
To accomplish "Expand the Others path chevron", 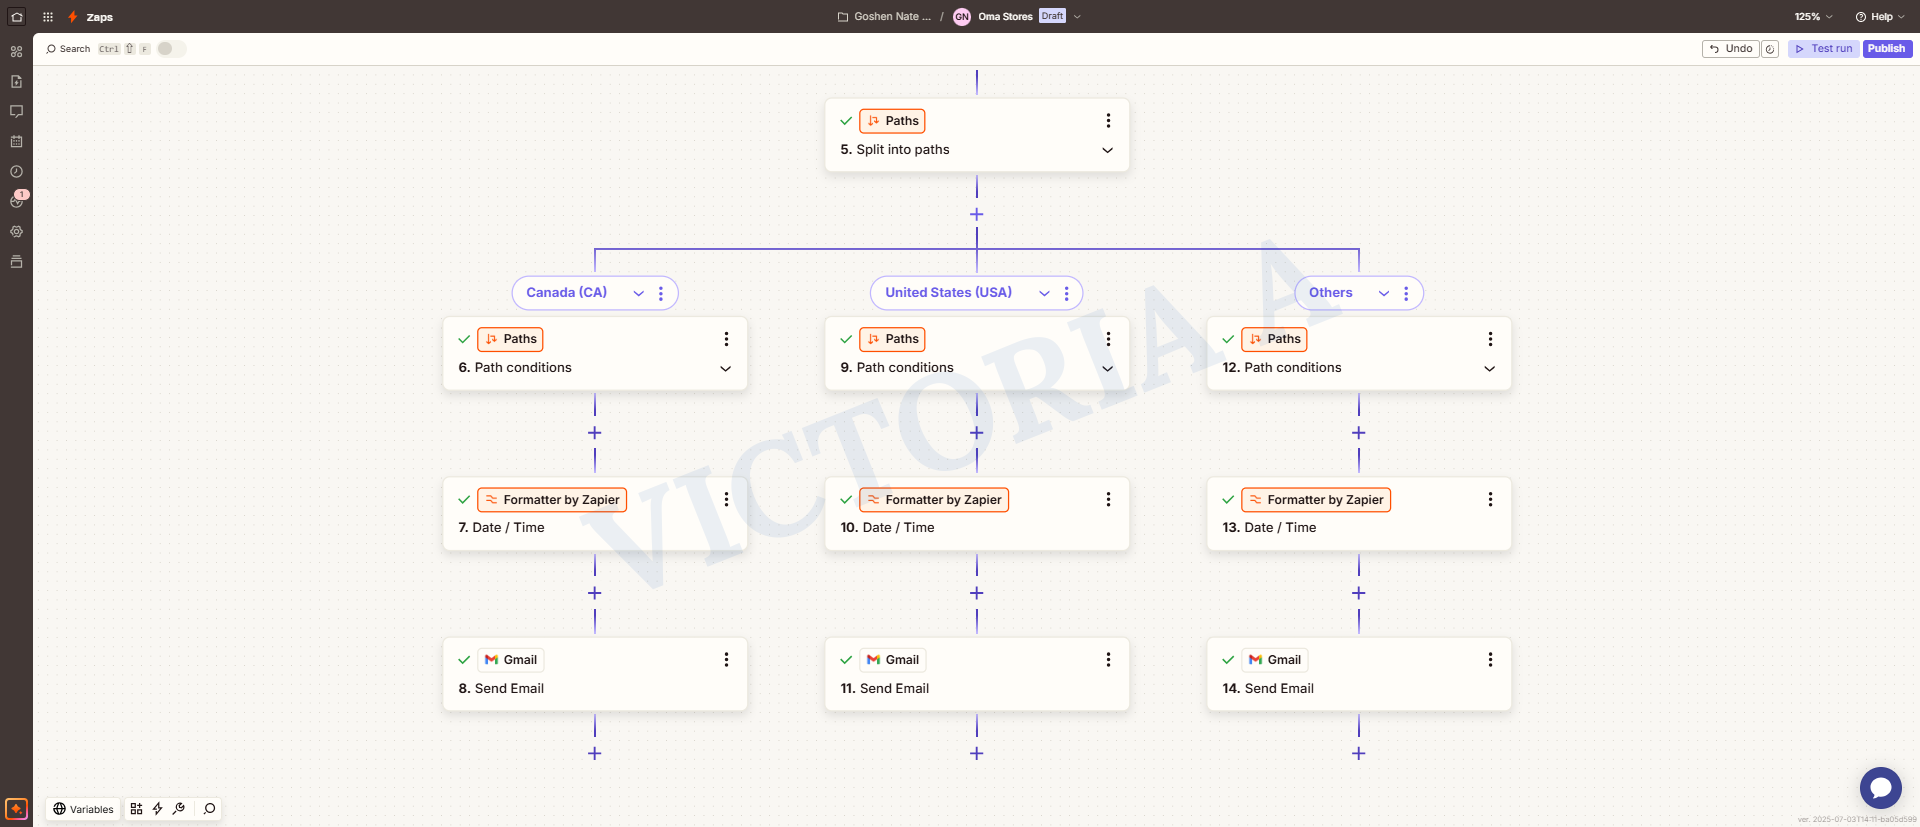I will pyautogui.click(x=1384, y=293).
